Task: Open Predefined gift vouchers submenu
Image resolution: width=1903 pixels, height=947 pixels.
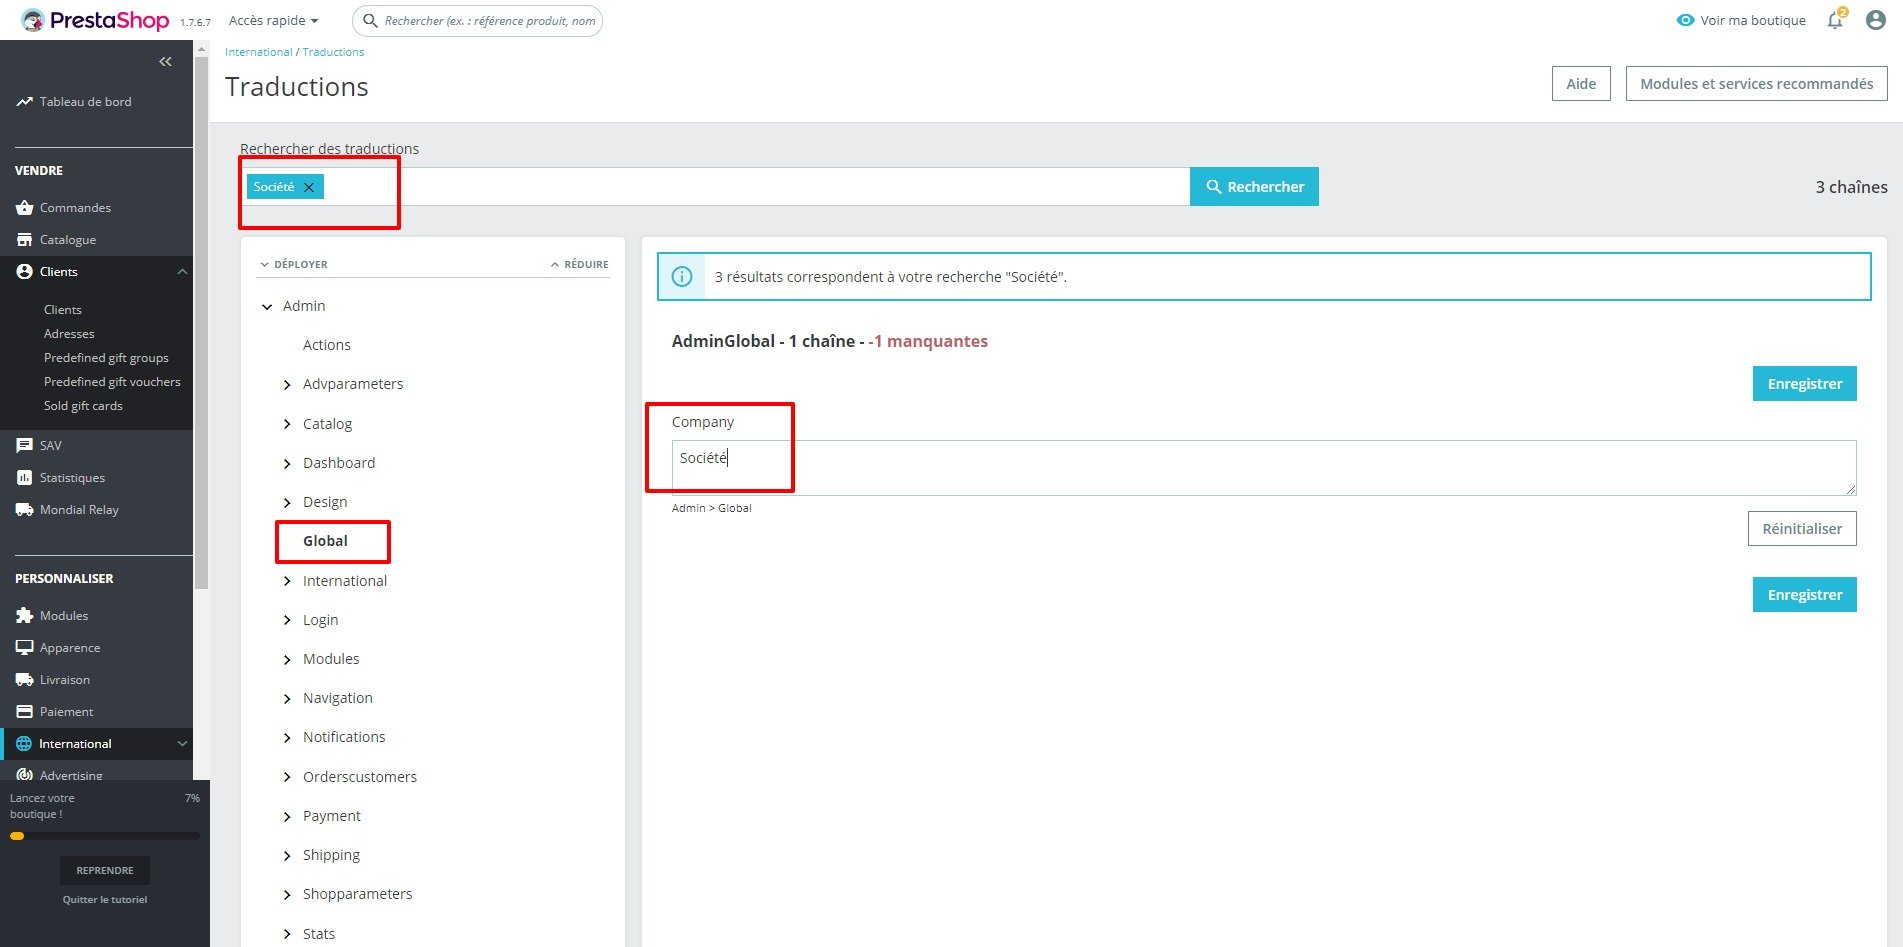Action: tap(112, 382)
